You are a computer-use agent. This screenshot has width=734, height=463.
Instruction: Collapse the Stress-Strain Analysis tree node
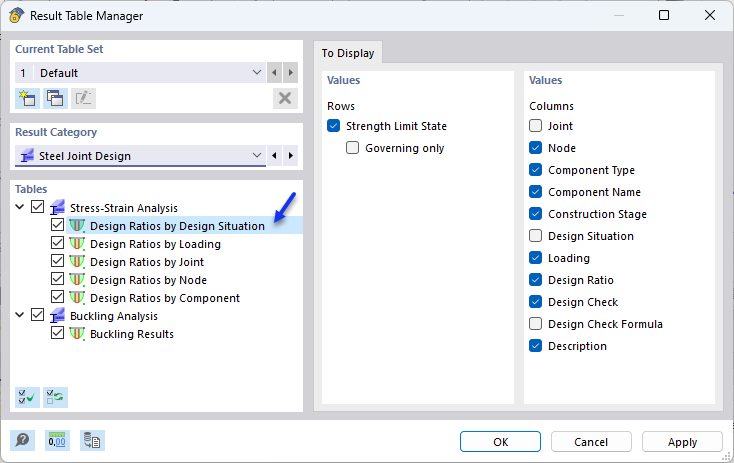[x=20, y=207]
